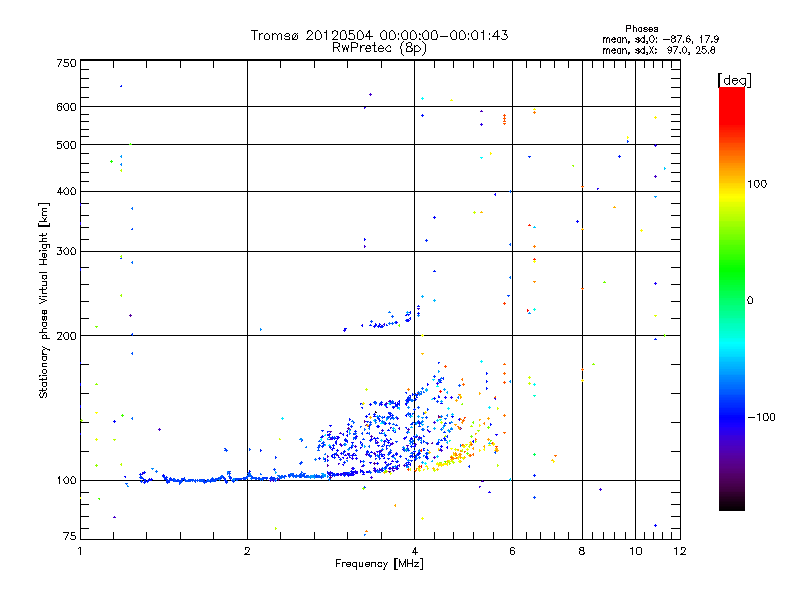Click the '[deg]' colorbar unit label
This screenshot has height=600, width=800.
pyautogui.click(x=734, y=80)
